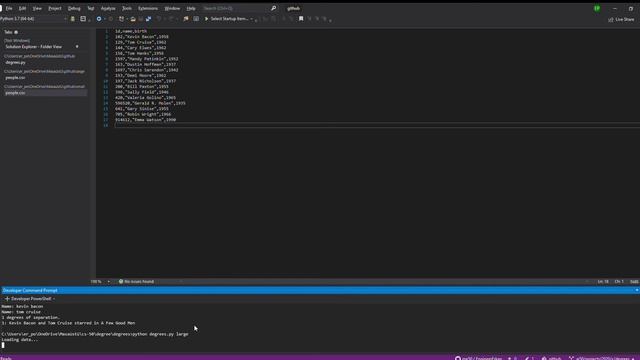640x360 pixels.
Task: Click the Live Share button
Action: coord(621,19)
